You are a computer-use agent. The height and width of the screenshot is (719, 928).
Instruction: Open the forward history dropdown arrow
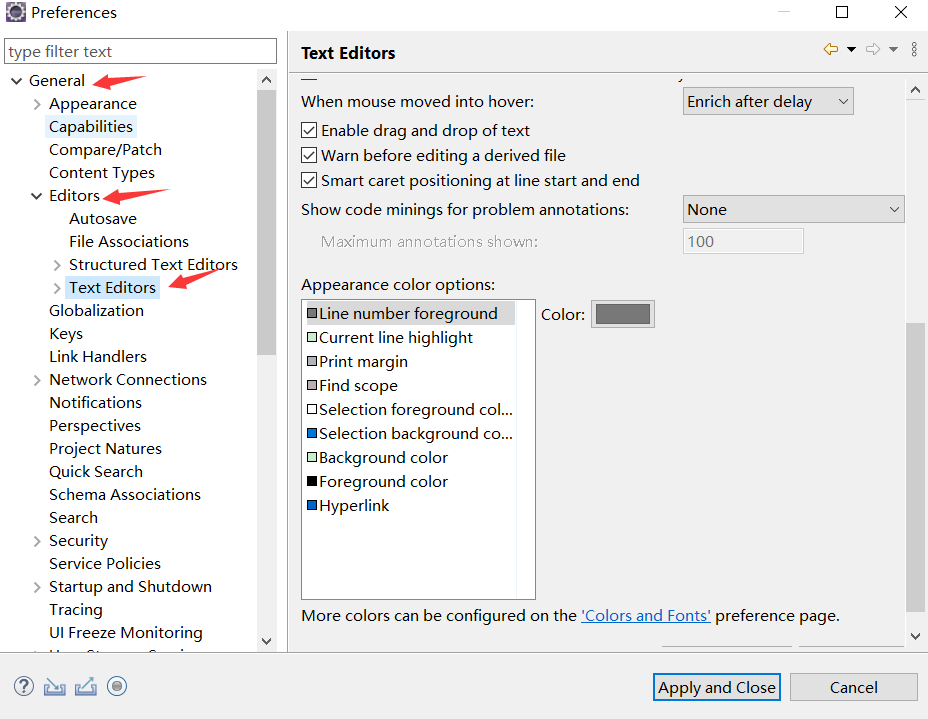894,50
